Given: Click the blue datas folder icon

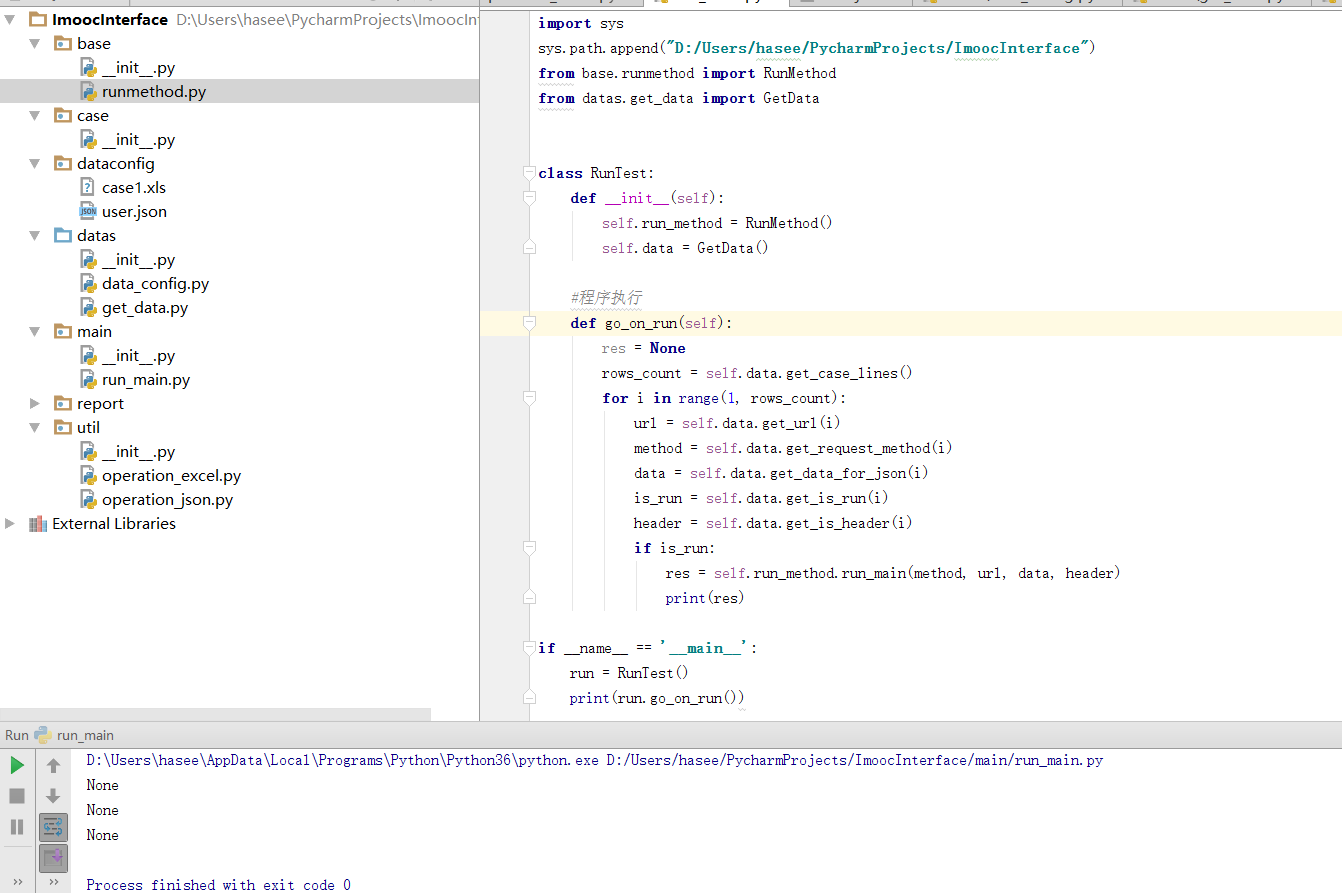Looking at the screenshot, I should (63, 236).
